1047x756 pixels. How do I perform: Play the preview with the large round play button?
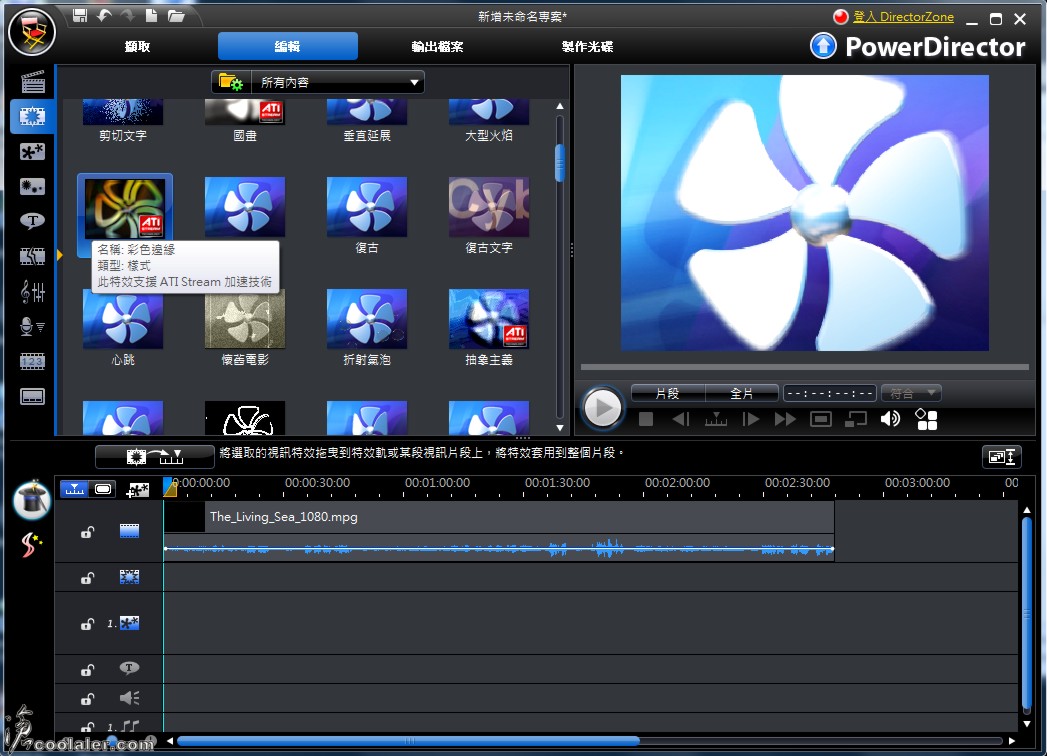(602, 407)
